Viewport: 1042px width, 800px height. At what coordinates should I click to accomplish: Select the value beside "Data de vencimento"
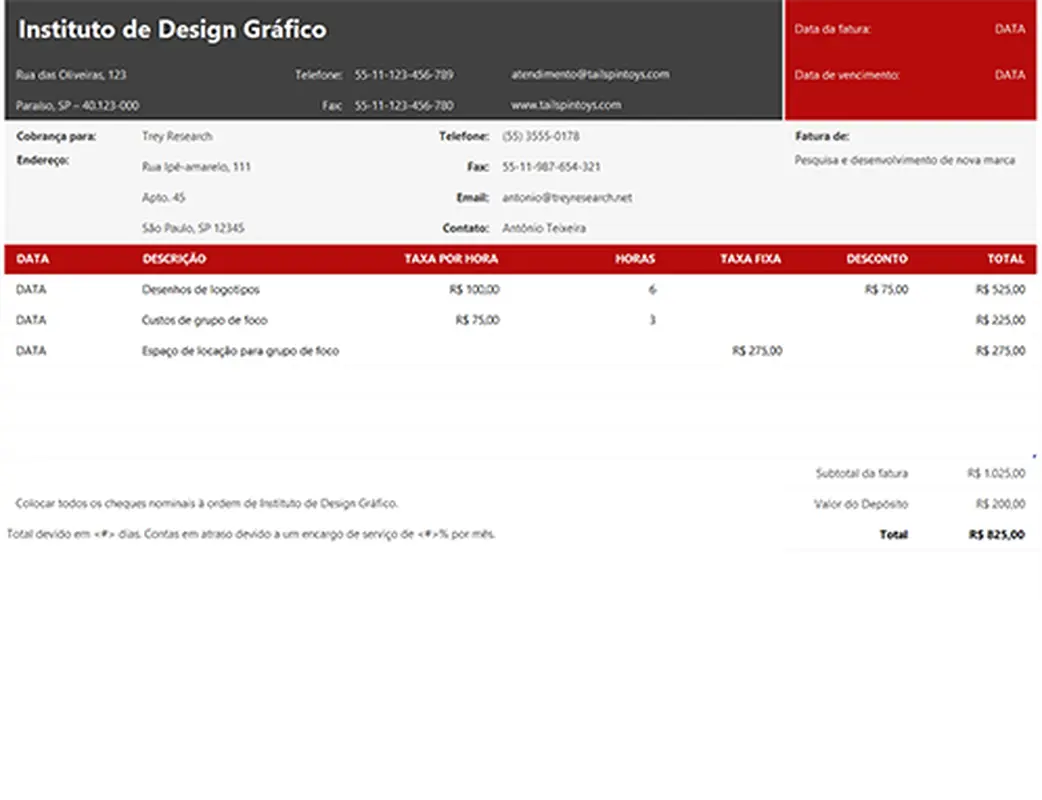pyautogui.click(x=1009, y=75)
